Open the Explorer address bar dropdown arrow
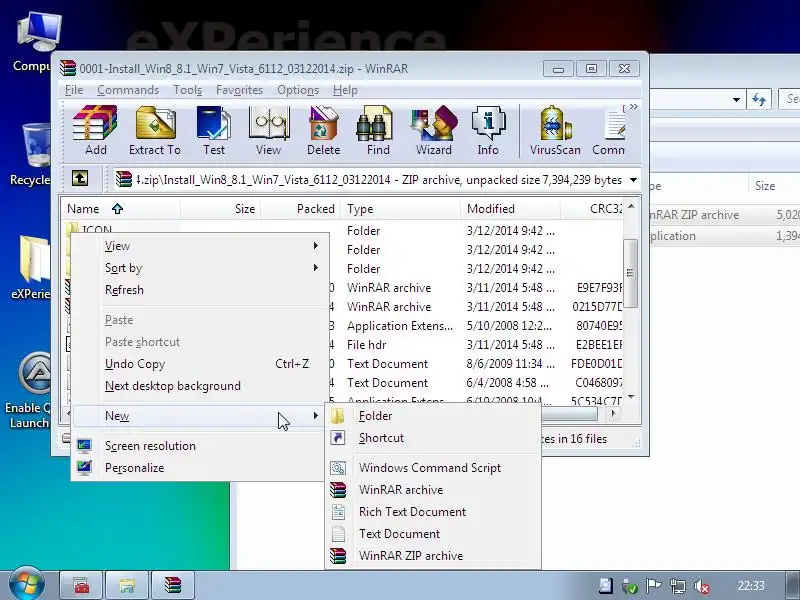The width and height of the screenshot is (800, 600). (736, 99)
